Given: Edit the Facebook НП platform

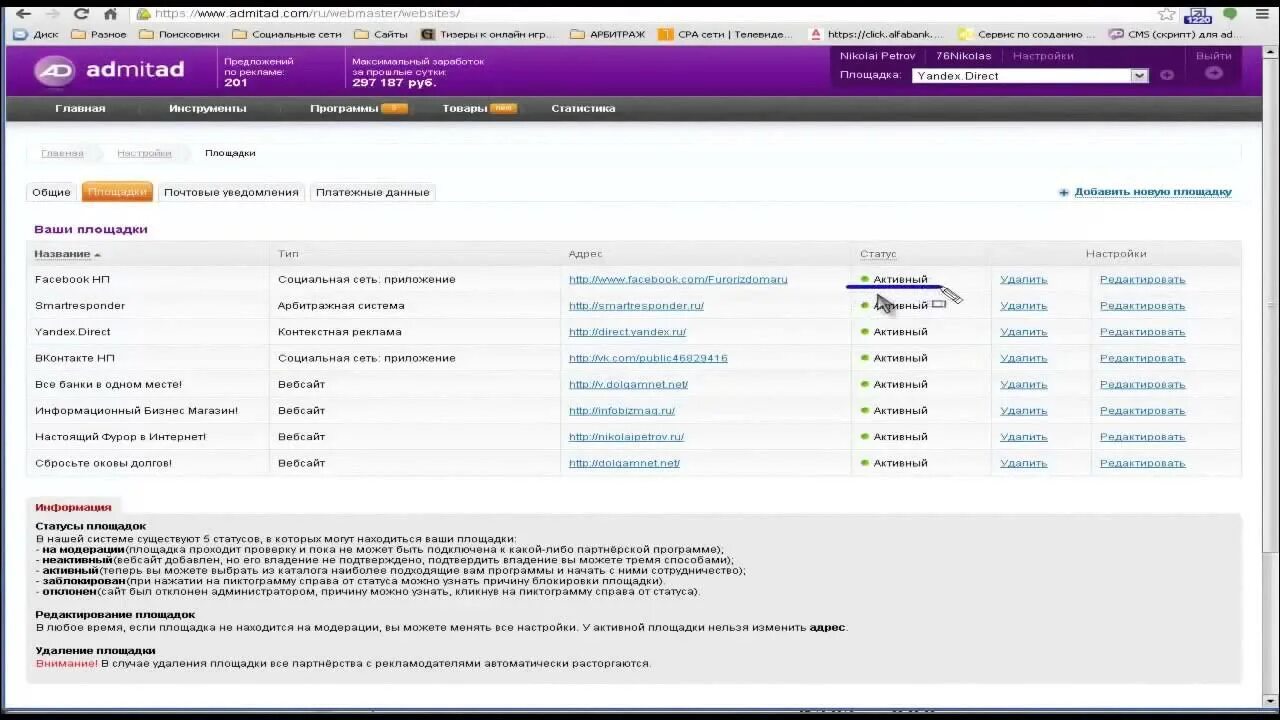Looking at the screenshot, I should [x=1142, y=279].
